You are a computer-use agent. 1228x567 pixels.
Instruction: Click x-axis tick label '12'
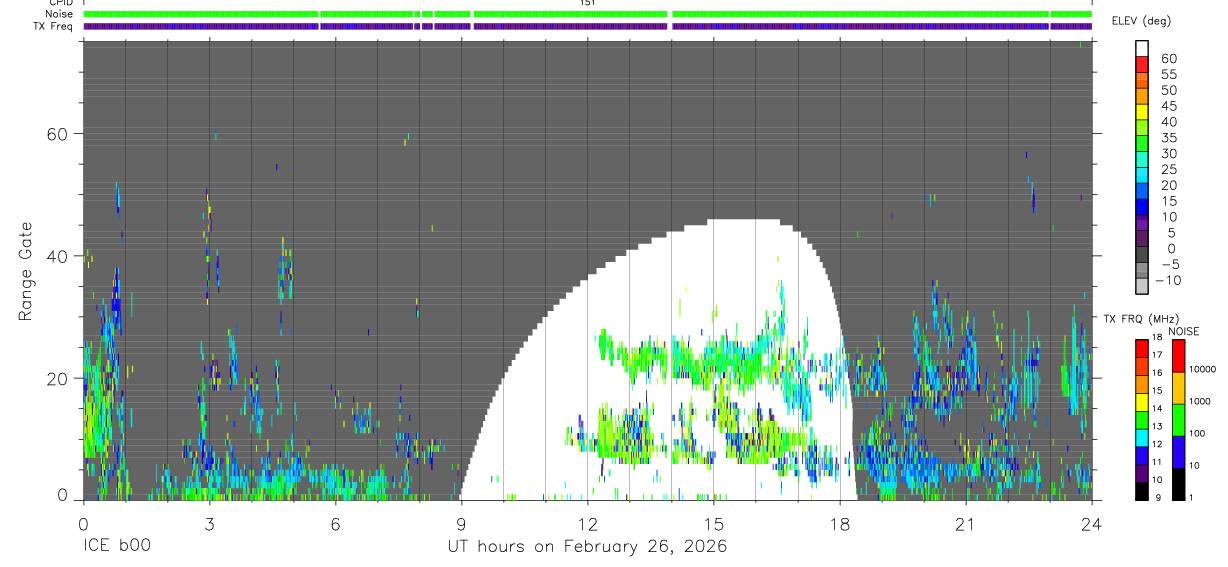(587, 524)
